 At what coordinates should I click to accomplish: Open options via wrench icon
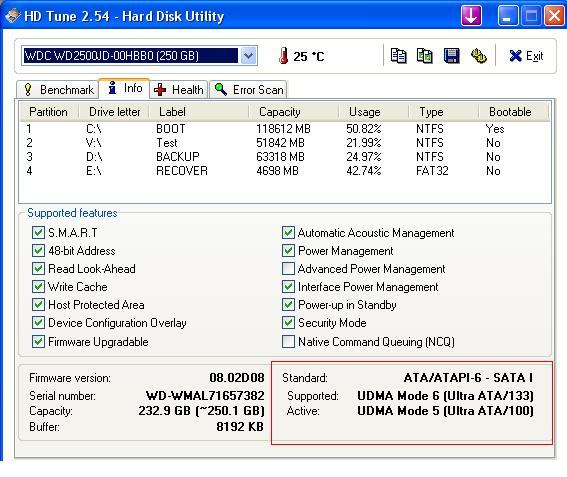pos(478,56)
